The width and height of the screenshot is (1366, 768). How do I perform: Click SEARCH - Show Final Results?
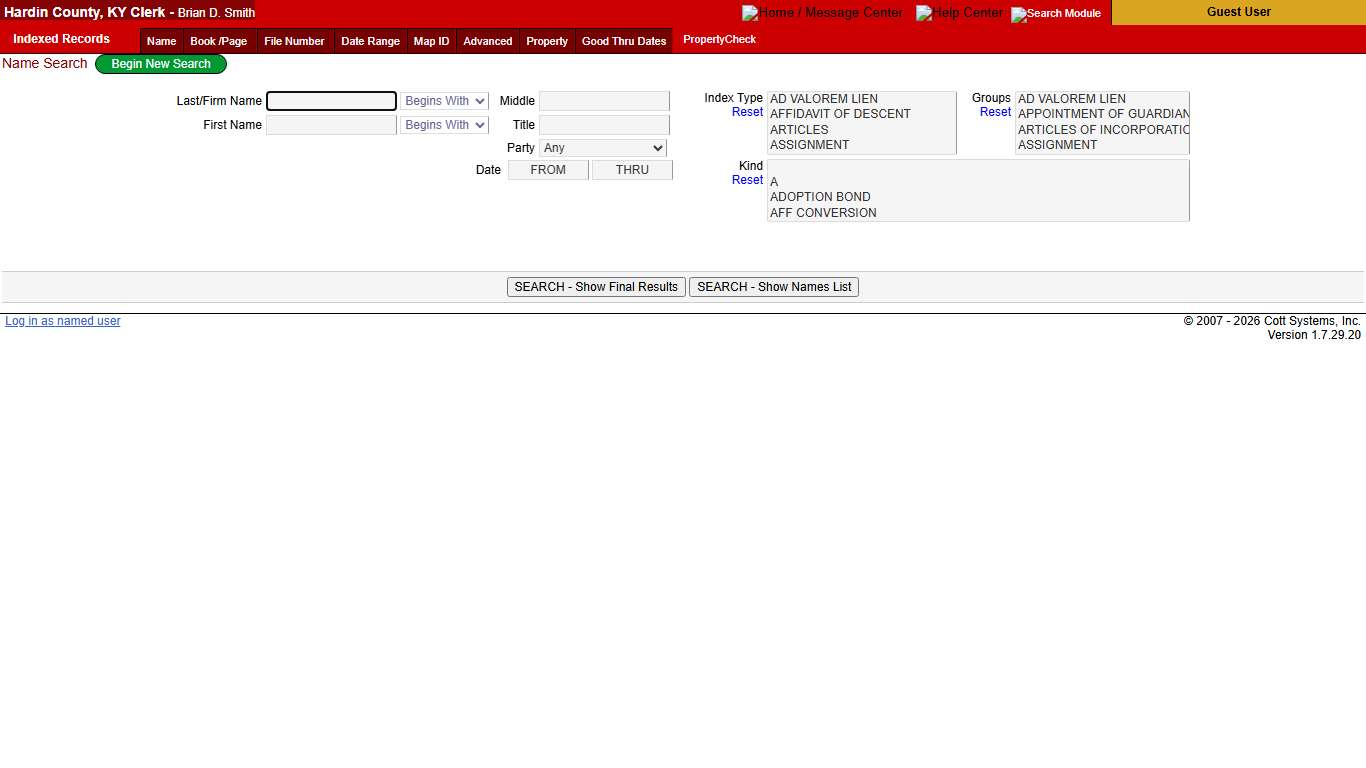[x=596, y=287]
